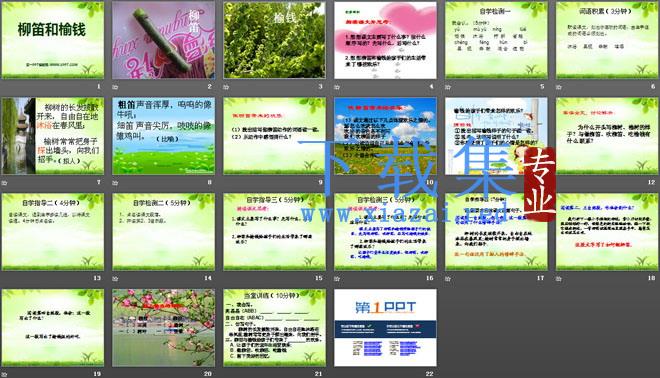This screenshot has height=378, width=660.
Task: Open slide 22 with the 第1PPT logo
Action: [x=385, y=327]
